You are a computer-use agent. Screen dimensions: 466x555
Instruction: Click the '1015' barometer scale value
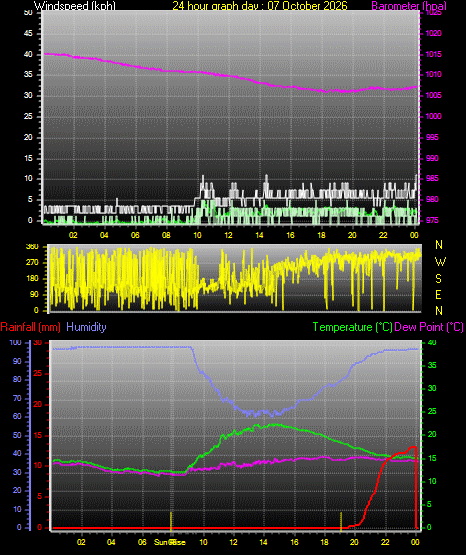pos(433,54)
